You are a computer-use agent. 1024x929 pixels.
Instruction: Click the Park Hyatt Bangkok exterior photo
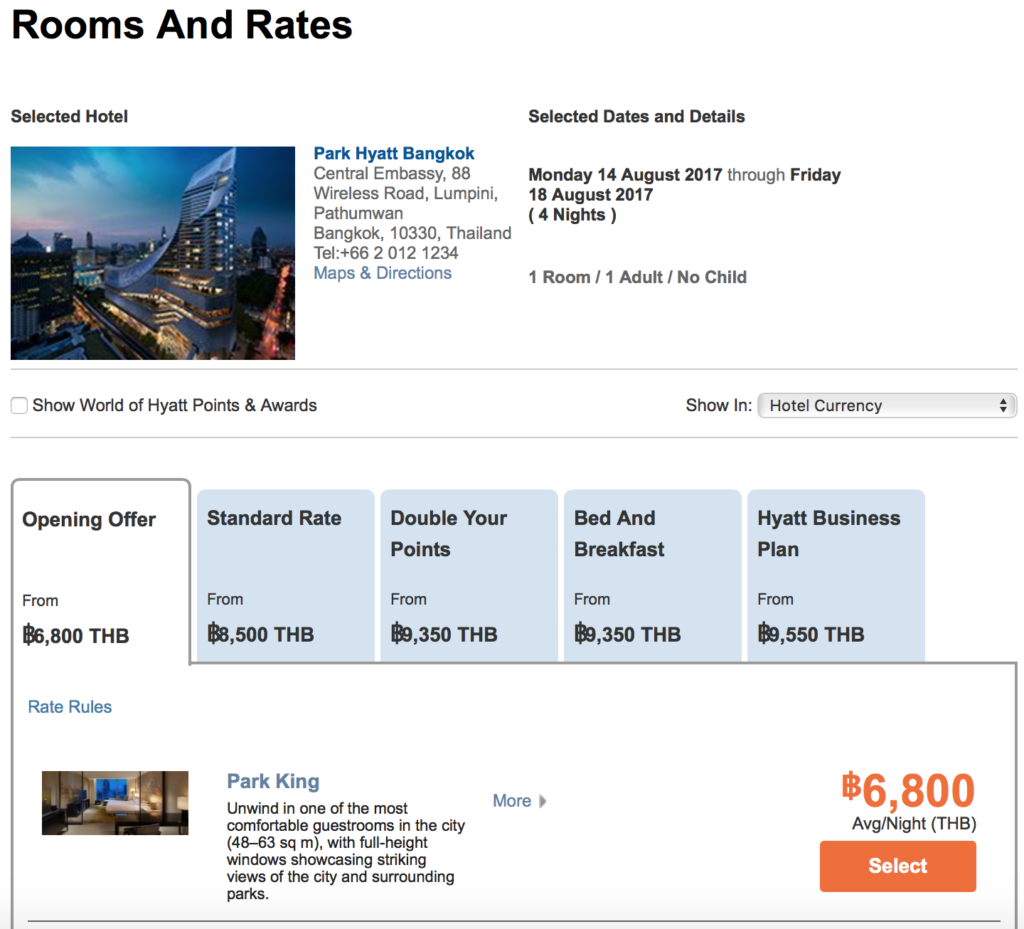click(152, 252)
